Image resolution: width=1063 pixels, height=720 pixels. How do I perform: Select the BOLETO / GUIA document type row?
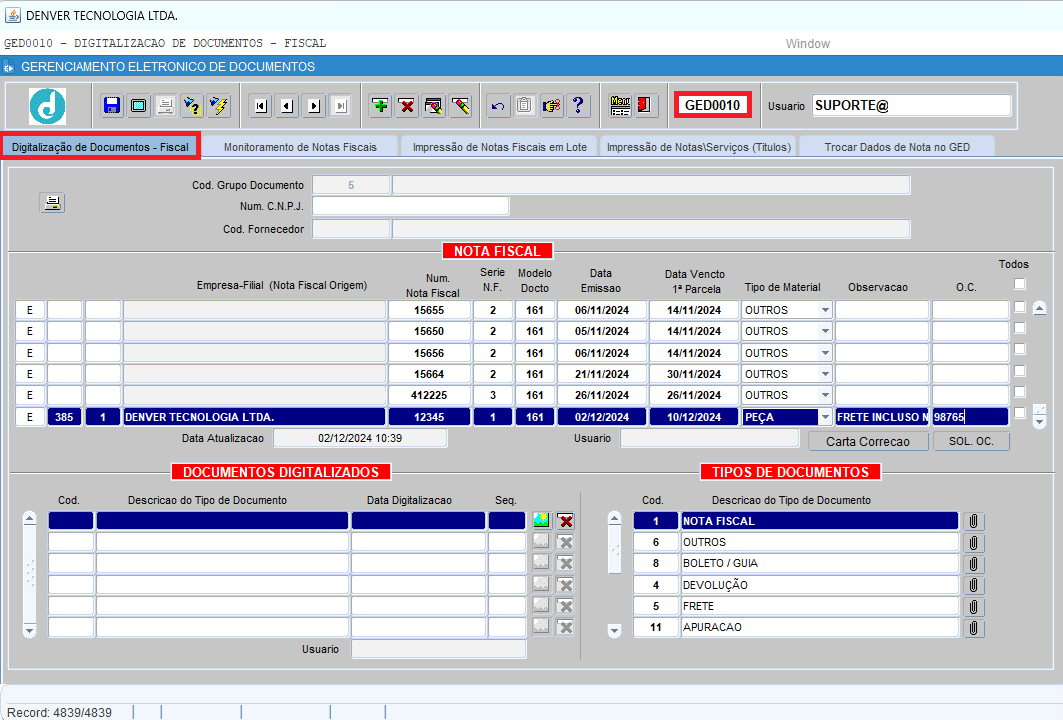point(797,564)
